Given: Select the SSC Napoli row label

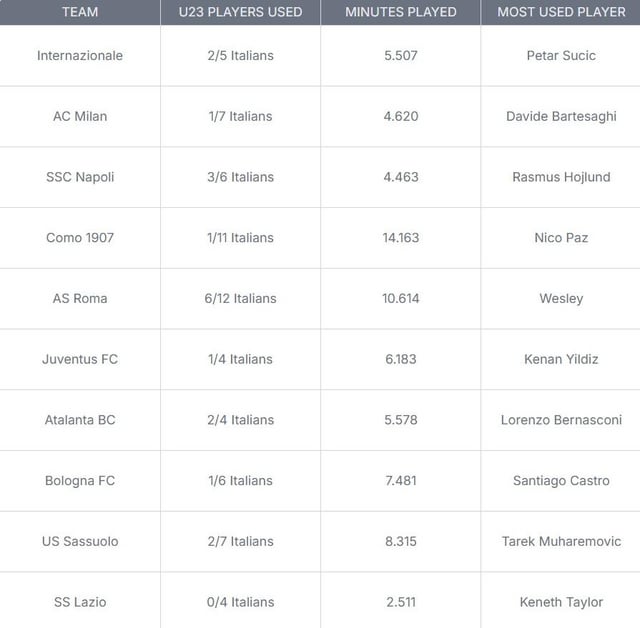Looking at the screenshot, I should pos(80,177).
